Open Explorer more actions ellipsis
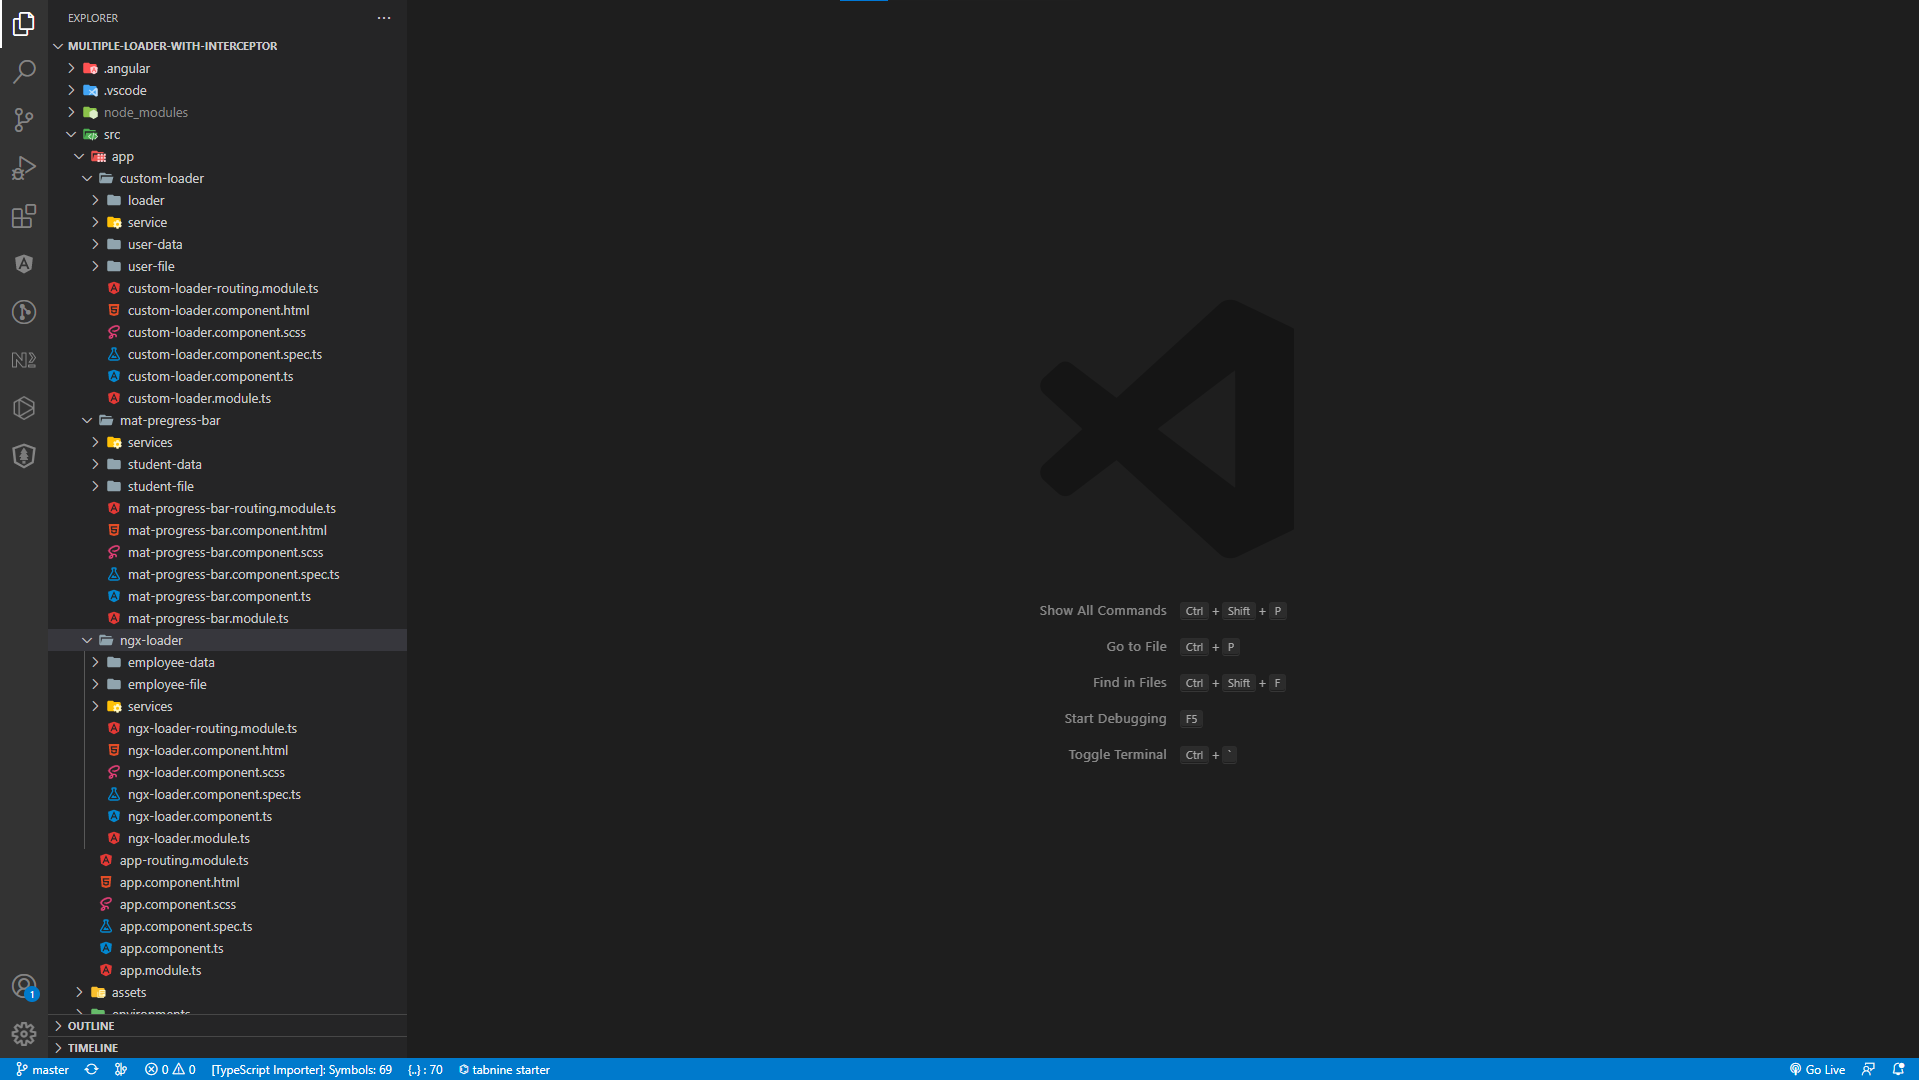 pos(384,18)
